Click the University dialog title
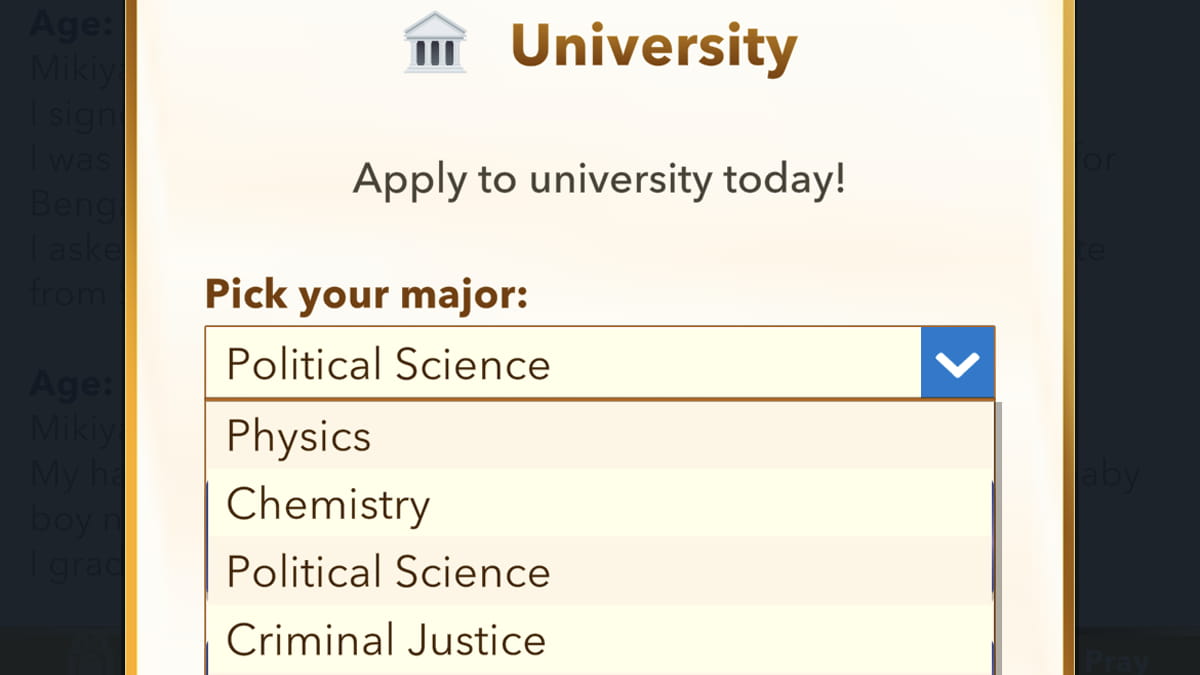The image size is (1200, 675). coord(653,46)
